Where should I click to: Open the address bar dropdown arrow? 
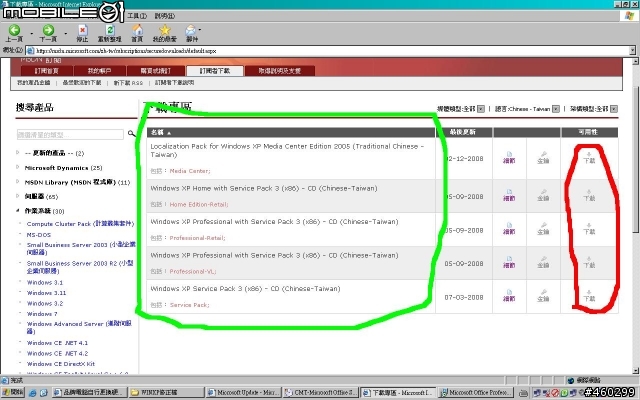coord(632,51)
